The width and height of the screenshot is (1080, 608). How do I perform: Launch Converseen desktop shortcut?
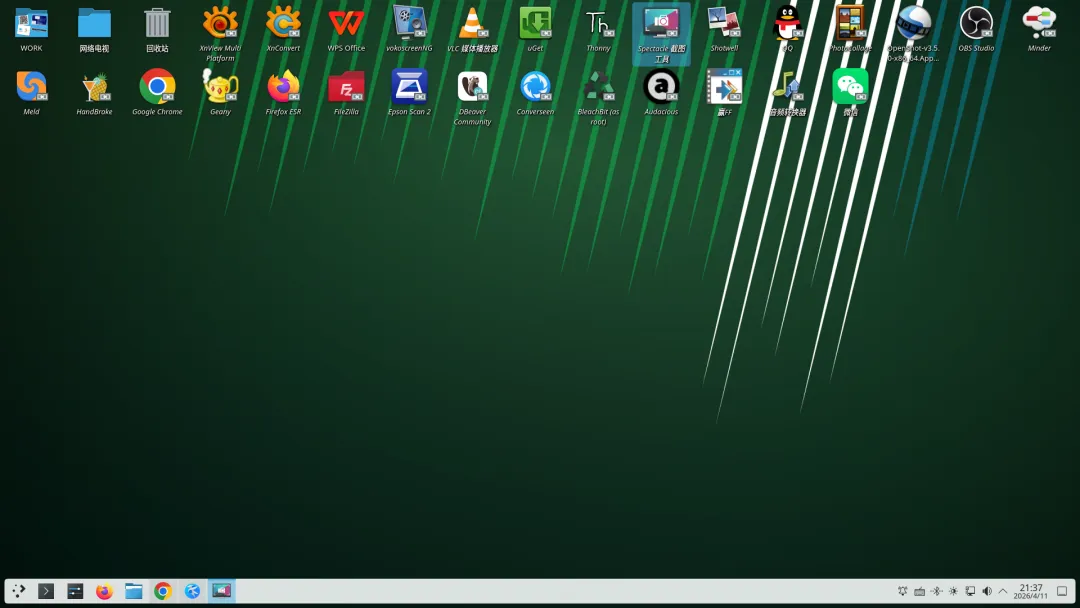coord(535,87)
